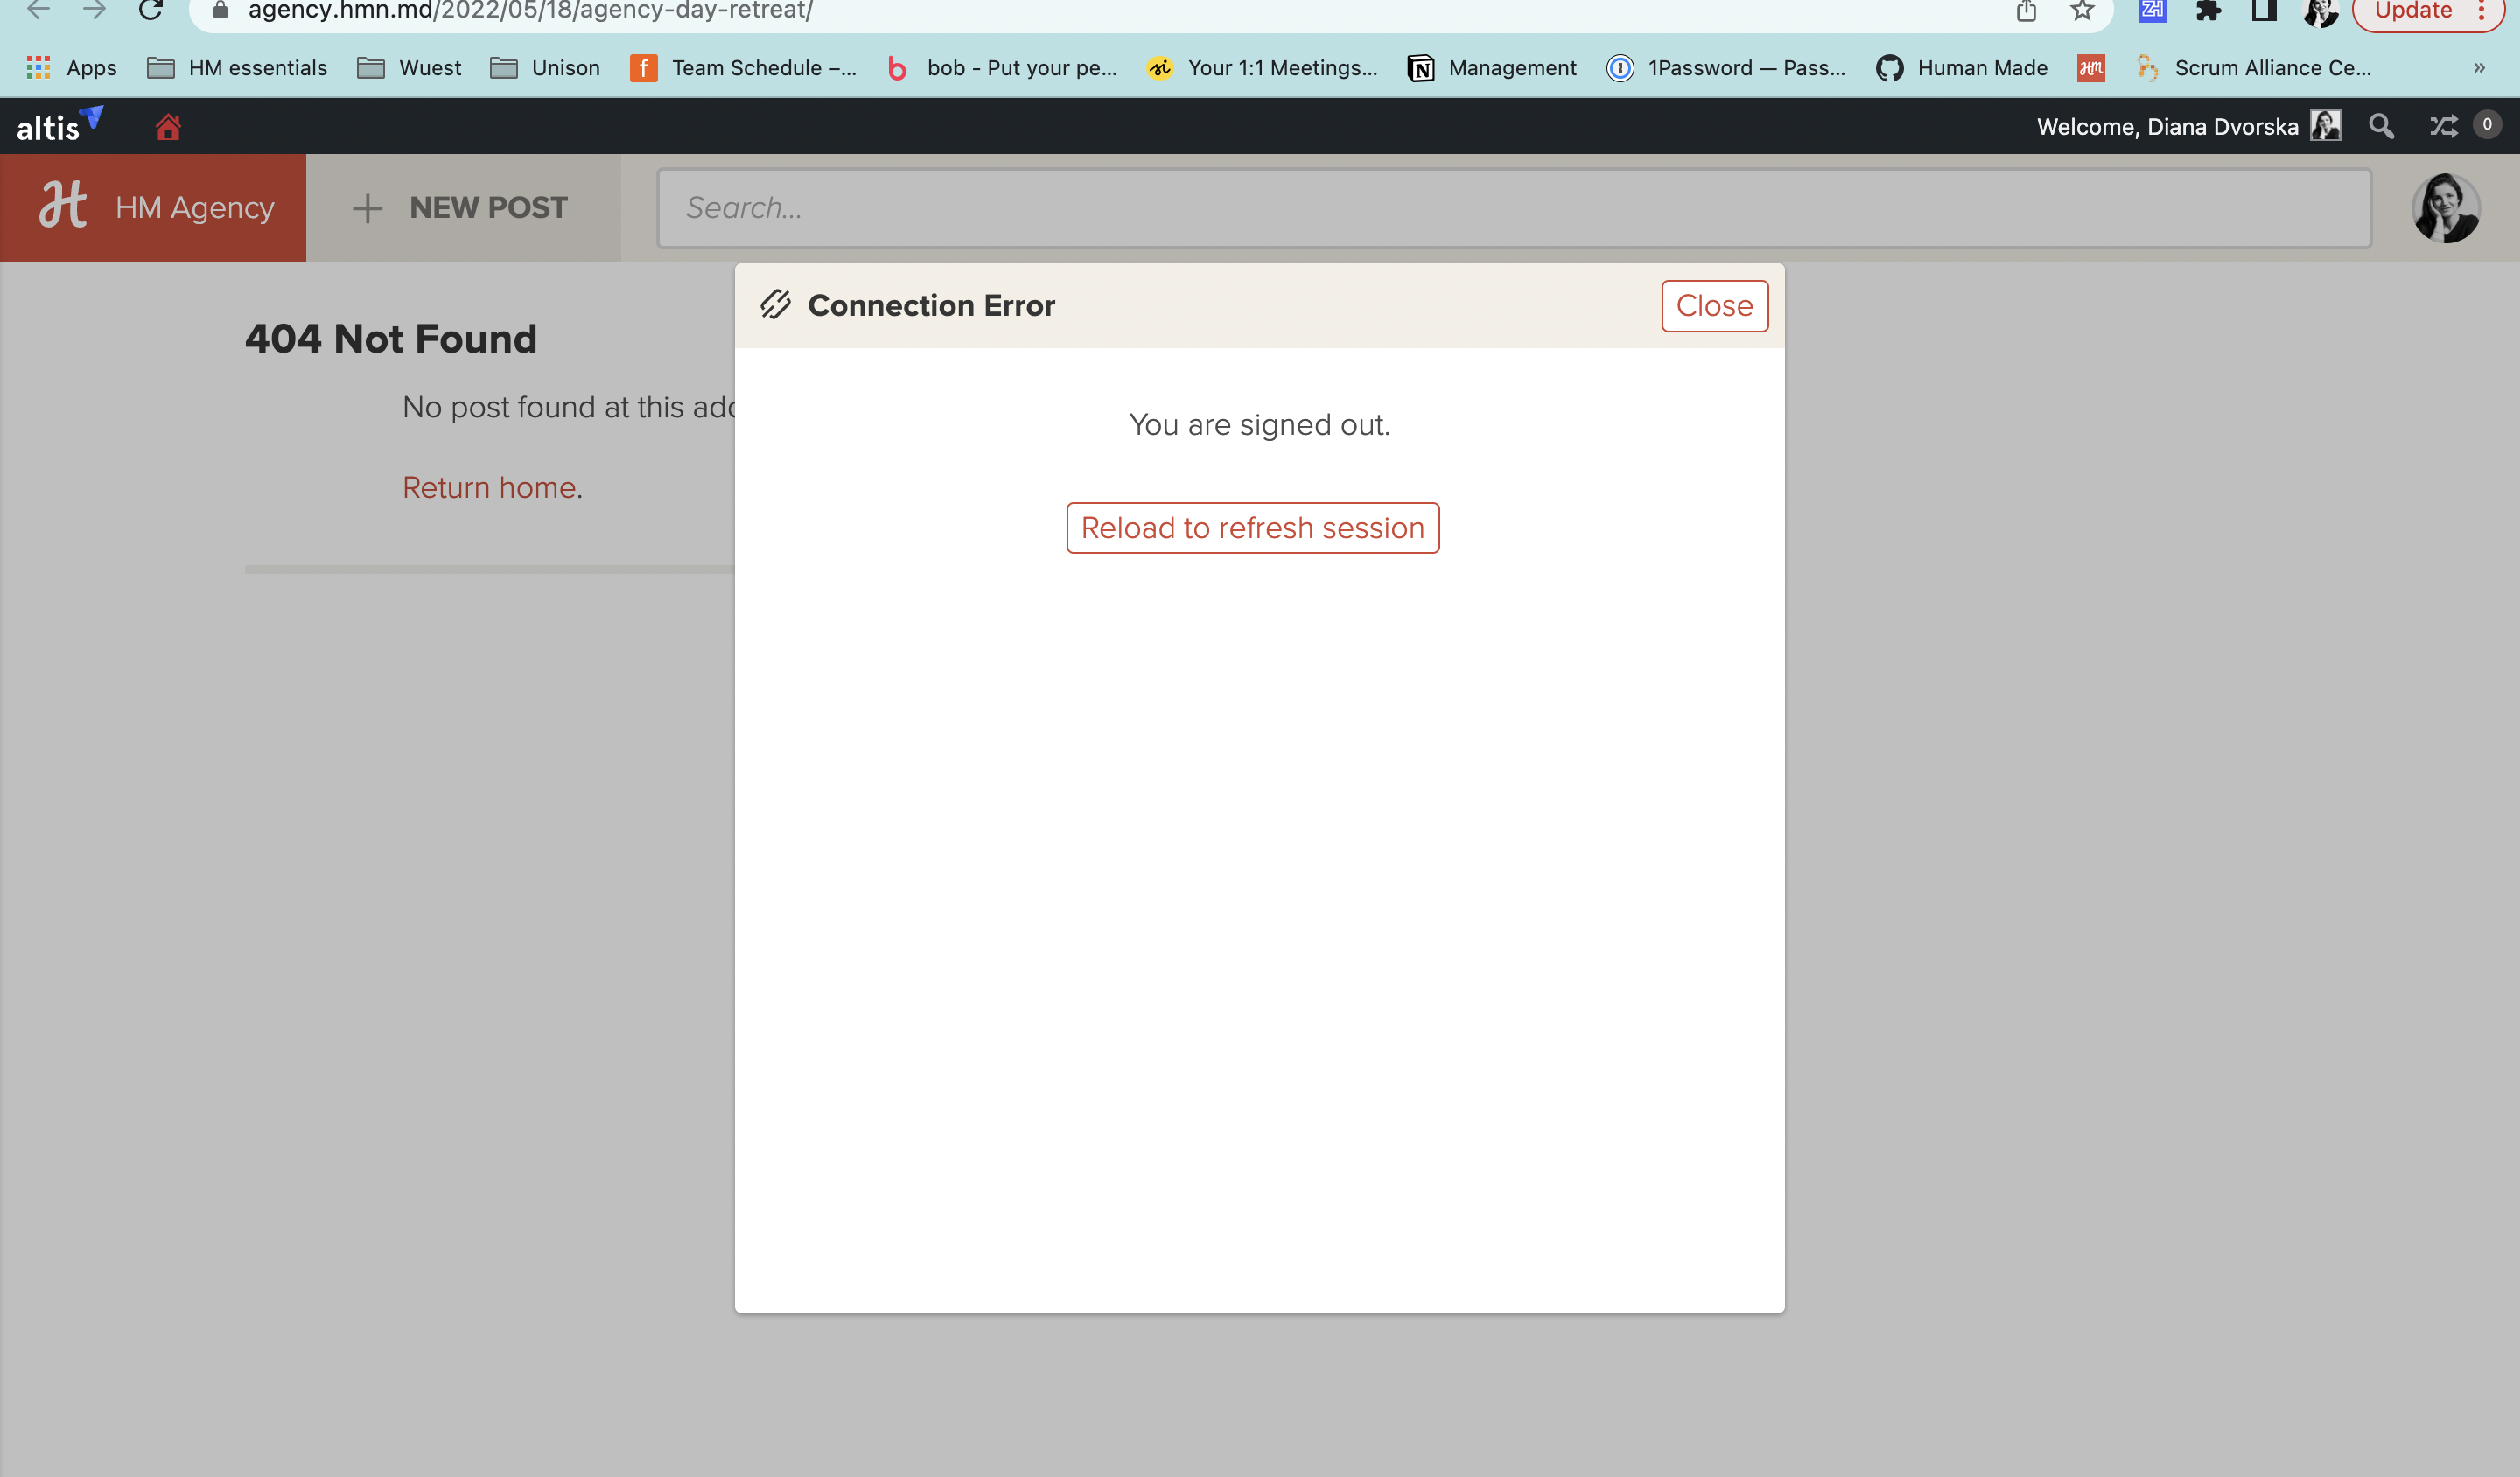Follow the Return home link

[x=489, y=487]
